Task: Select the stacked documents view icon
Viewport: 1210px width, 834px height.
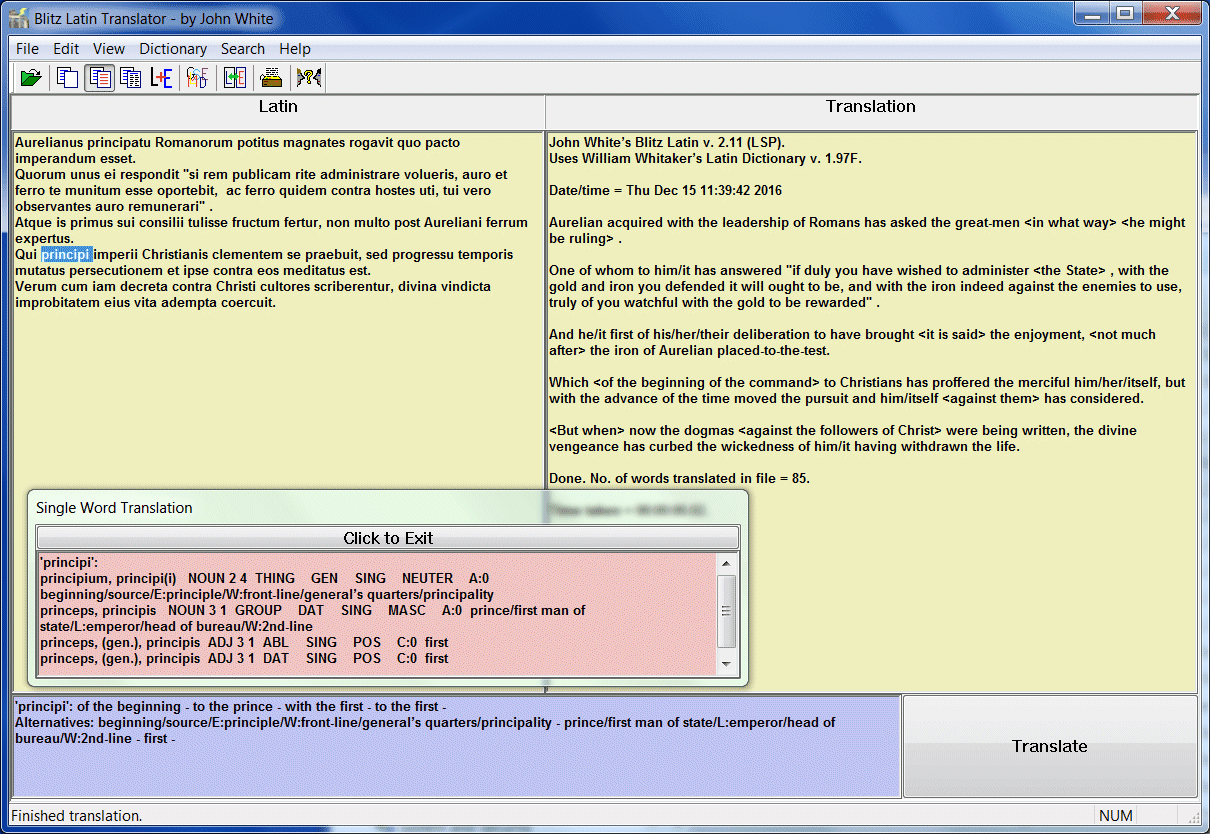Action: point(131,77)
